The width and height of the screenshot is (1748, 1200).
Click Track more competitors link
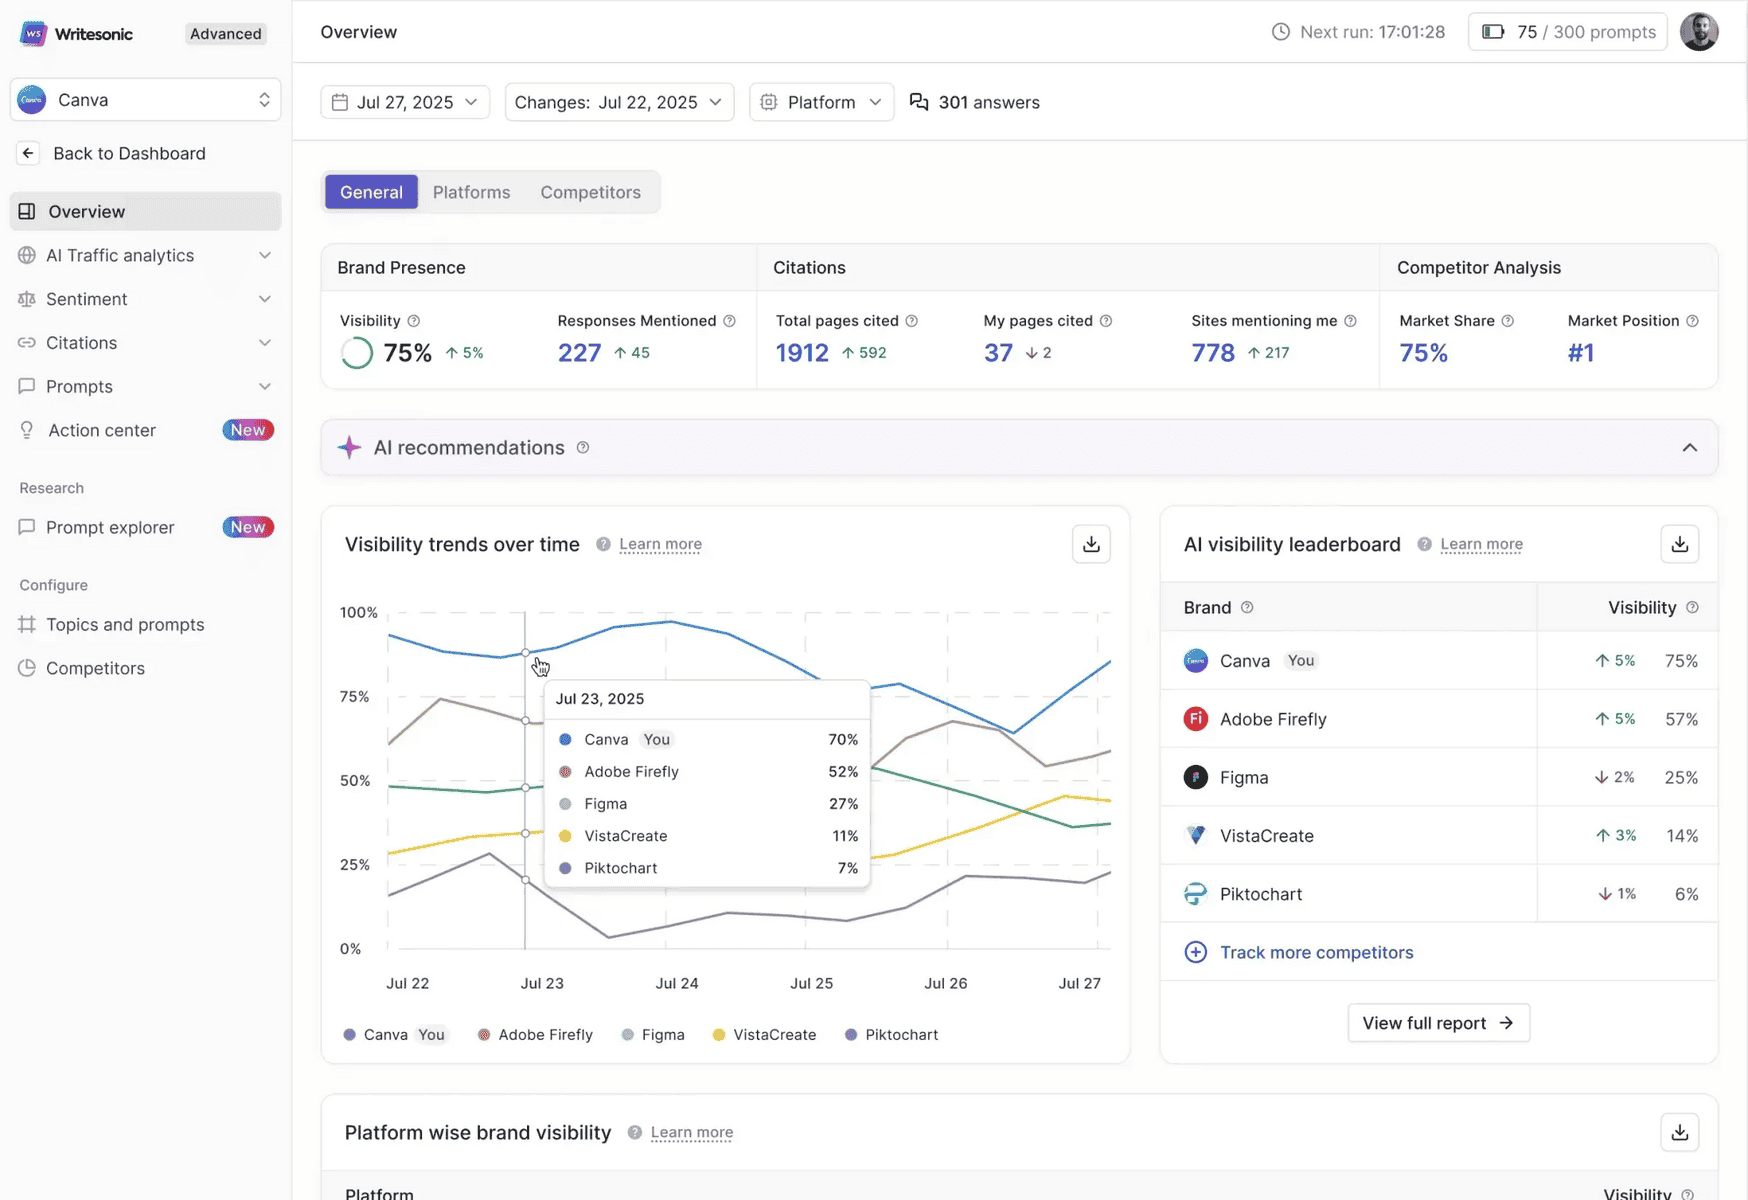pyautogui.click(x=1316, y=952)
